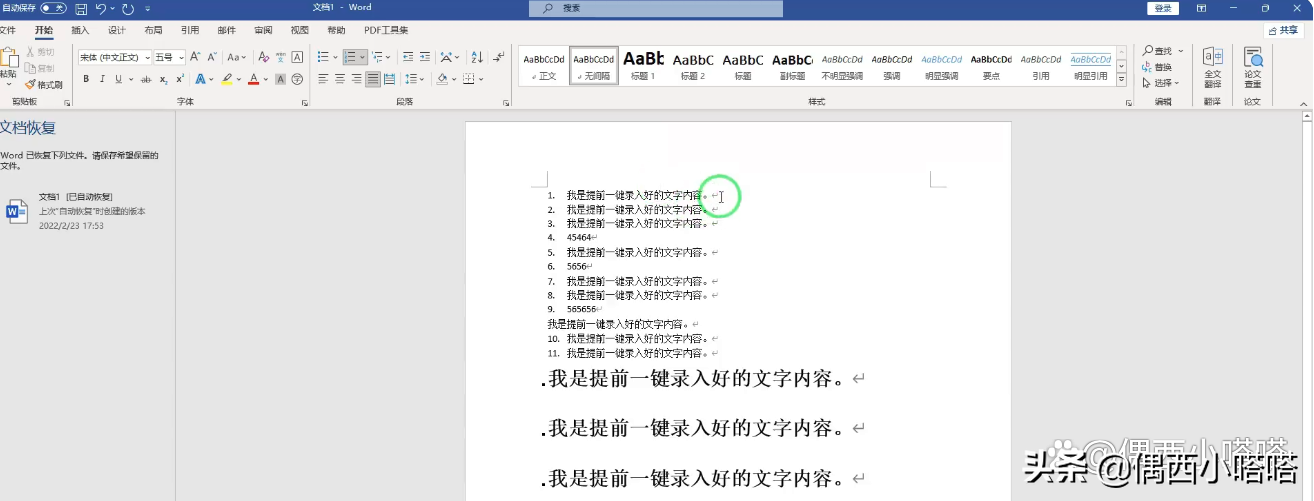Click the Save icon in title bar
Image resolution: width=1314 pixels, height=501 pixels.
pos(81,8)
